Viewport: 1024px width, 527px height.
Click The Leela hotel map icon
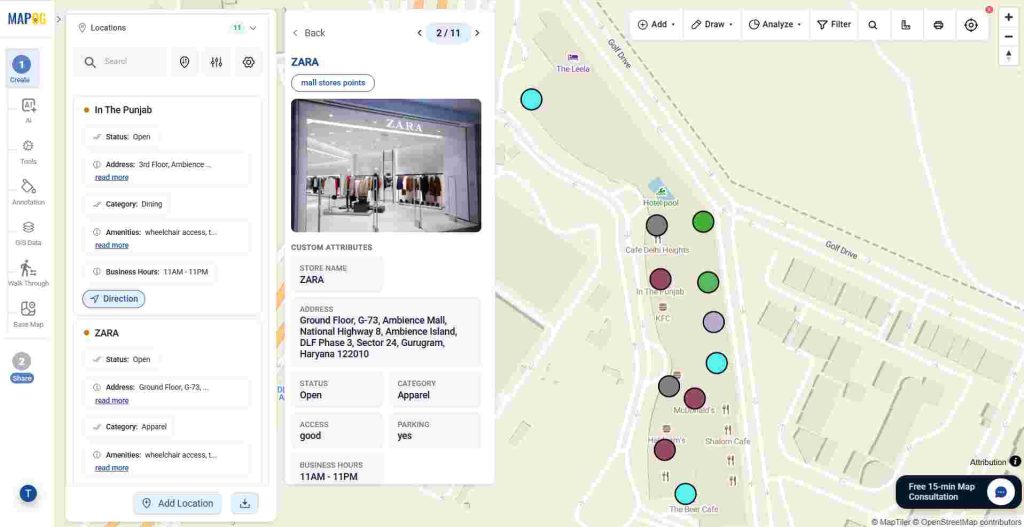tap(573, 57)
